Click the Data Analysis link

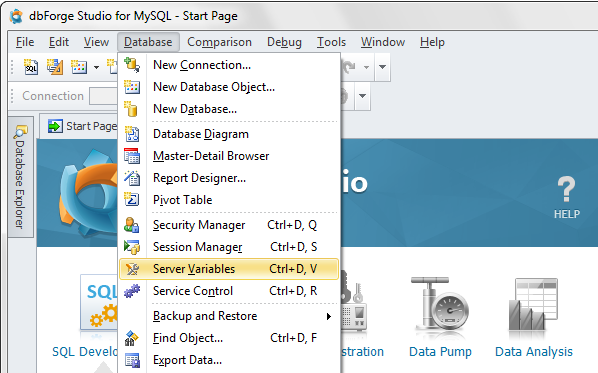click(x=534, y=352)
